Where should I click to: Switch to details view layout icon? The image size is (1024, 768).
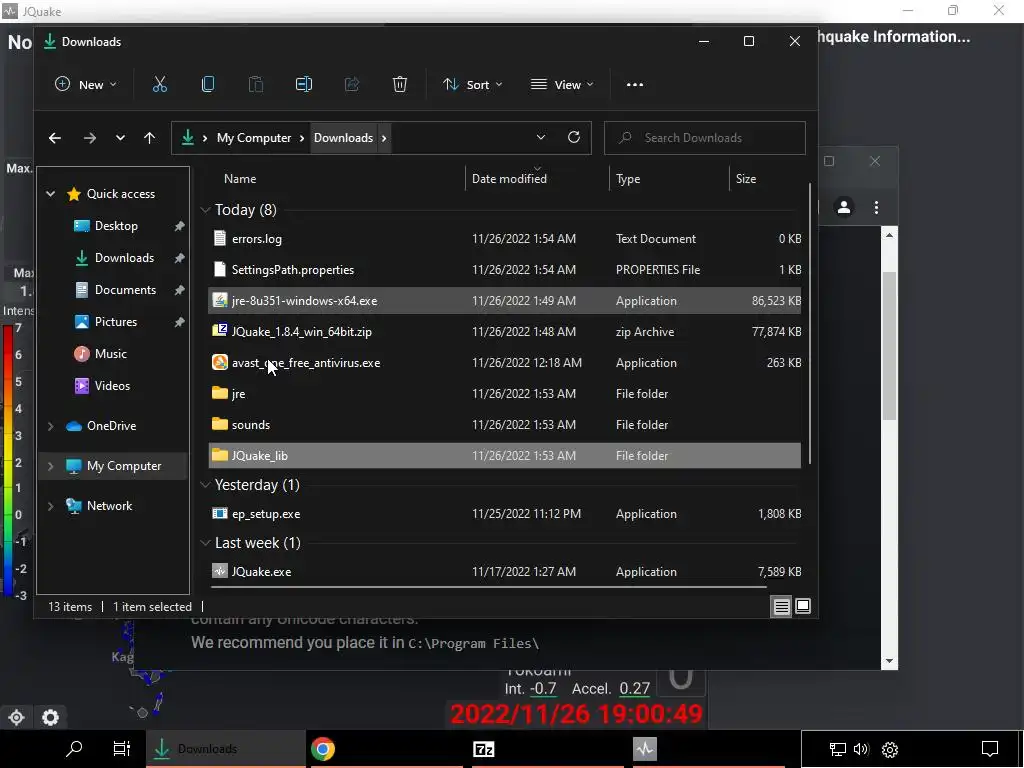tap(782, 607)
